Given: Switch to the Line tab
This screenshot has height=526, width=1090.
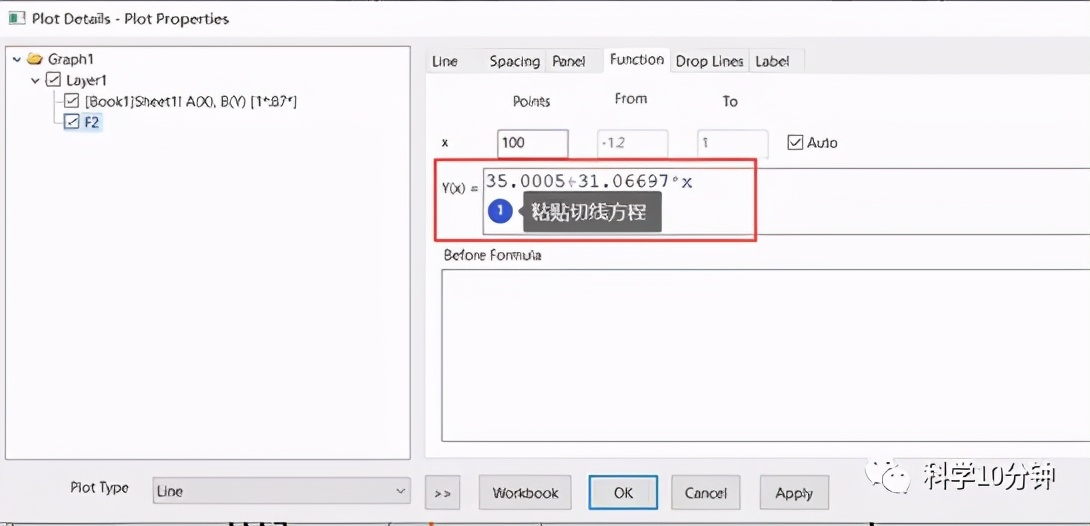Looking at the screenshot, I should coord(445,61).
